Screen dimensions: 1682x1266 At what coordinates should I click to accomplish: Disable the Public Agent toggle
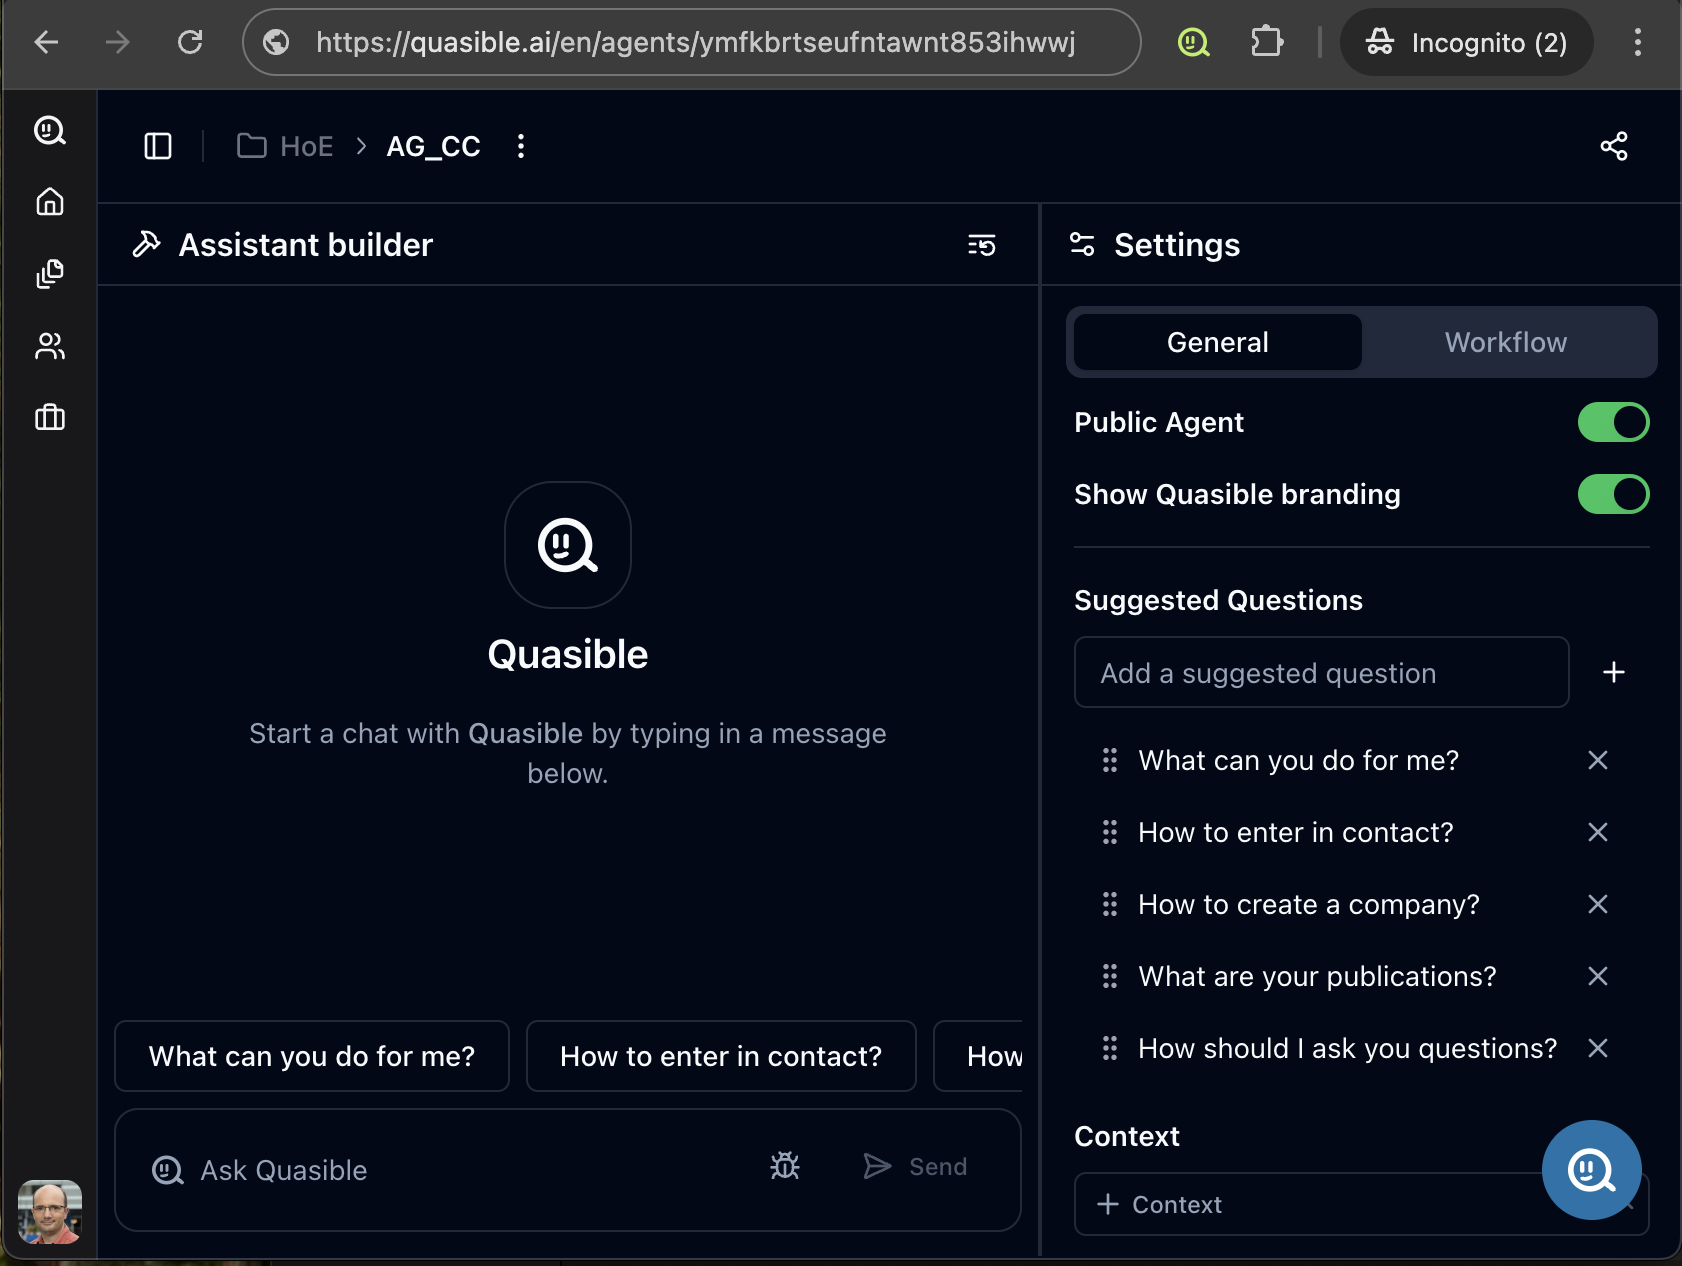click(x=1612, y=422)
